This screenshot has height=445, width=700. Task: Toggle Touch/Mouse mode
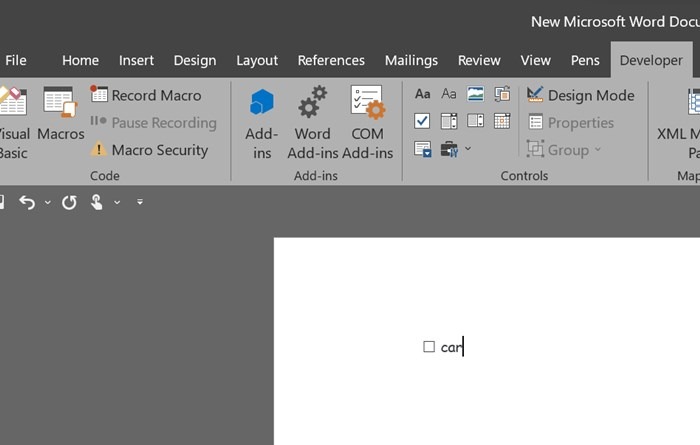tap(96, 202)
